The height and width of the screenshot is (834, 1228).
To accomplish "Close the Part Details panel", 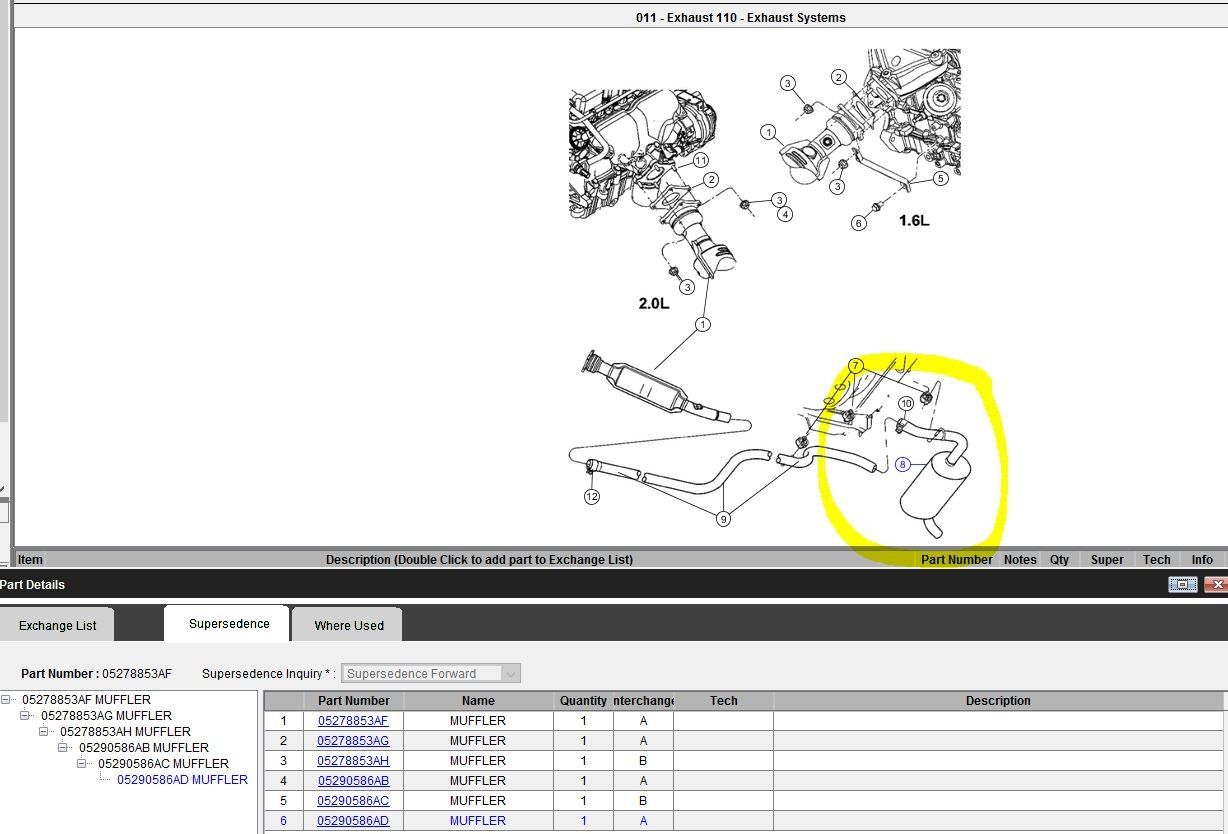I will [1215, 585].
